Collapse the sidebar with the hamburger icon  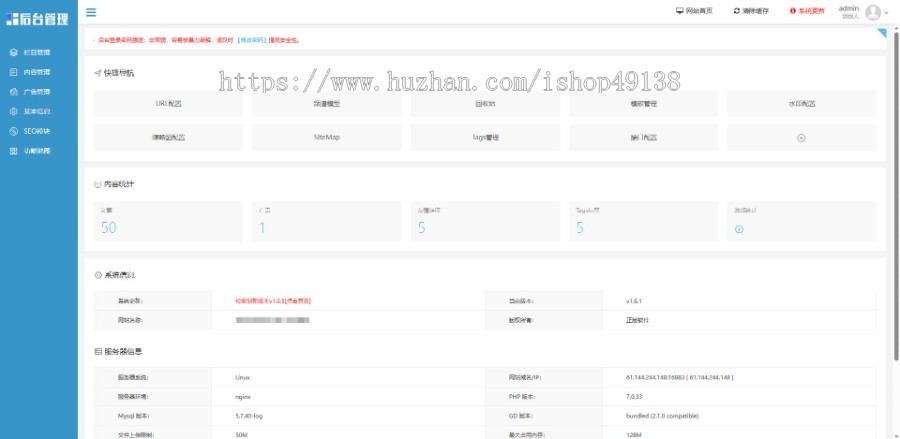coord(91,12)
